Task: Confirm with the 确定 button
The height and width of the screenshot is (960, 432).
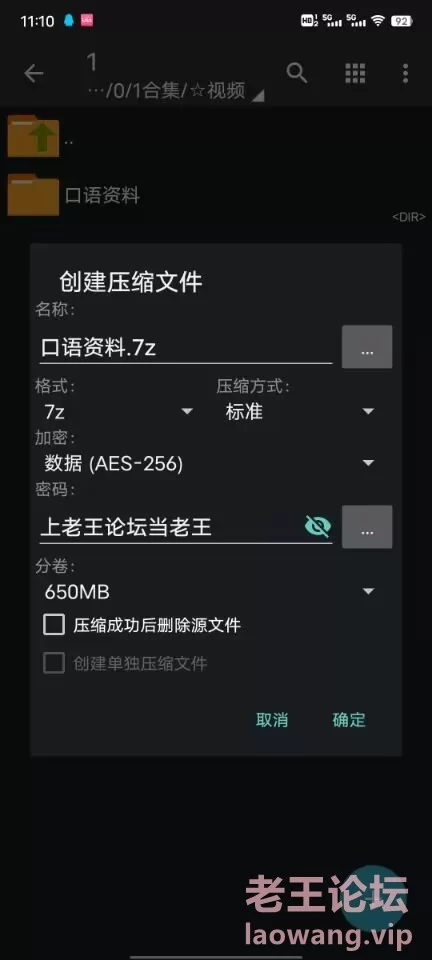Action: (x=349, y=720)
